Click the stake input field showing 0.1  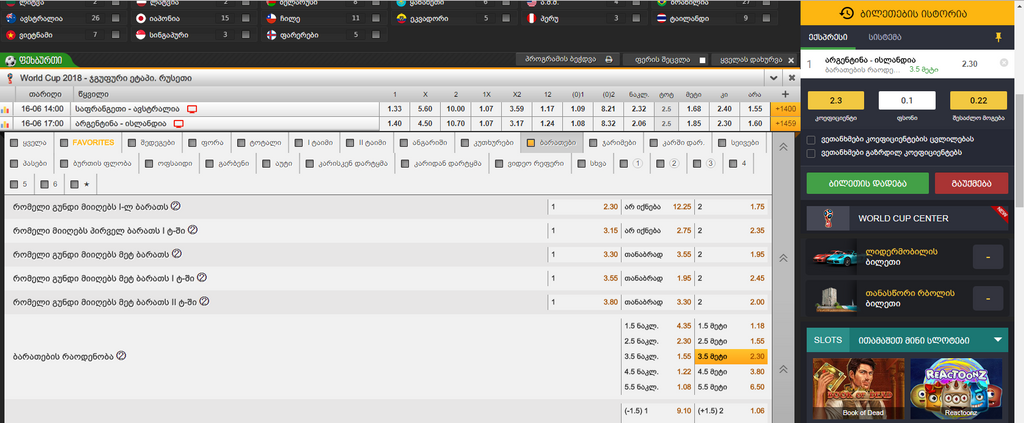[x=907, y=101]
